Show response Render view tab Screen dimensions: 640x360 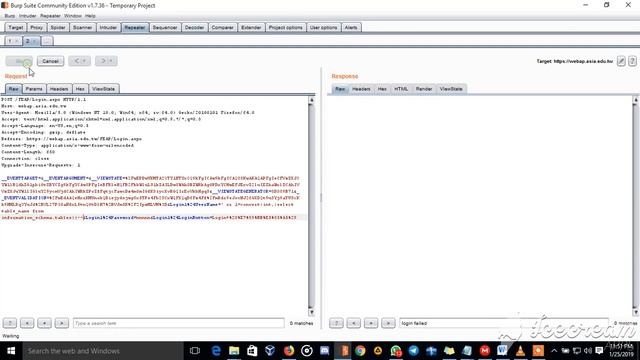[x=424, y=89]
